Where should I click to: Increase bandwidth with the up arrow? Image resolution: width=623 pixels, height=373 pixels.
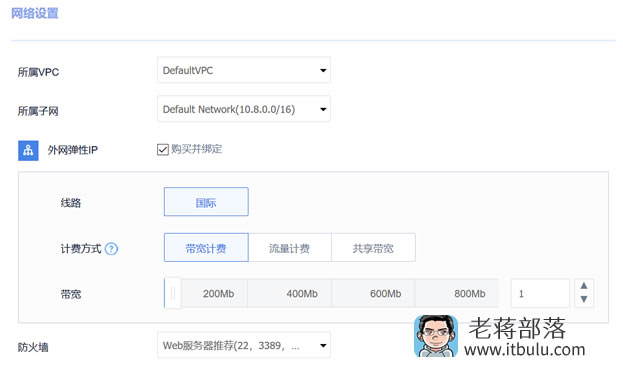[584, 286]
